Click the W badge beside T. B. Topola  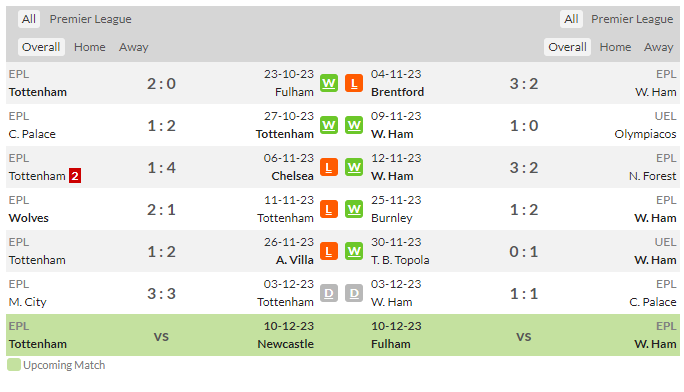coord(354,251)
